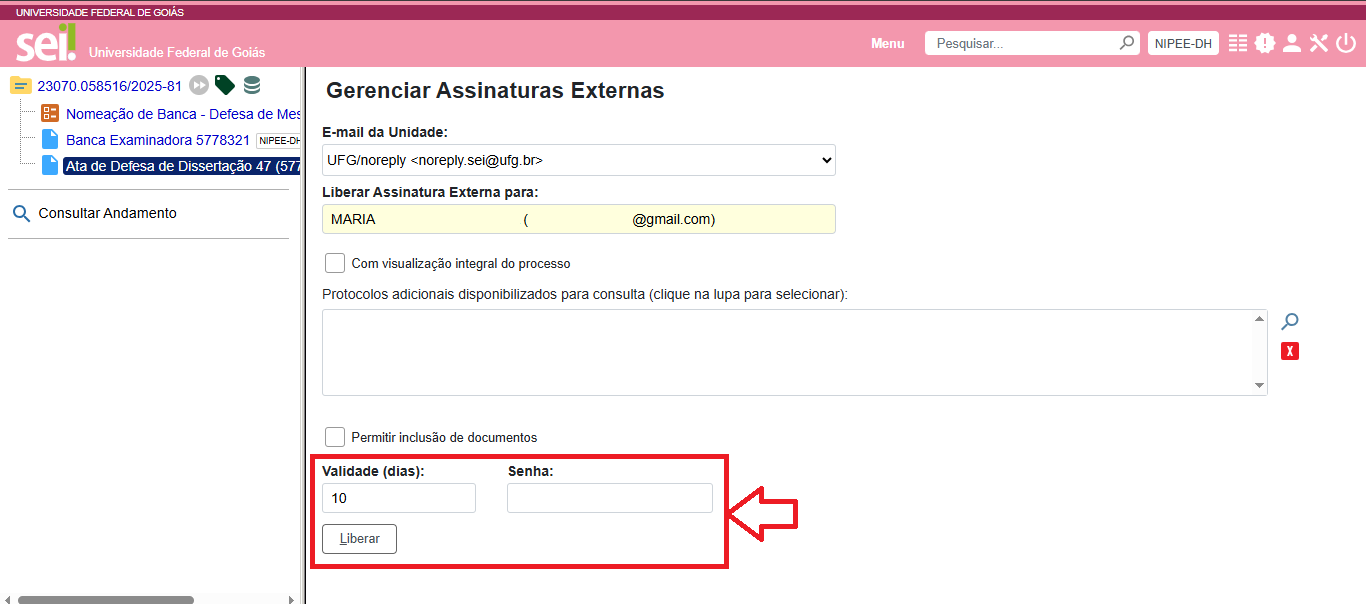The image size is (1366, 604).
Task: Click the red X remove protocol icon
Action: 1290,351
